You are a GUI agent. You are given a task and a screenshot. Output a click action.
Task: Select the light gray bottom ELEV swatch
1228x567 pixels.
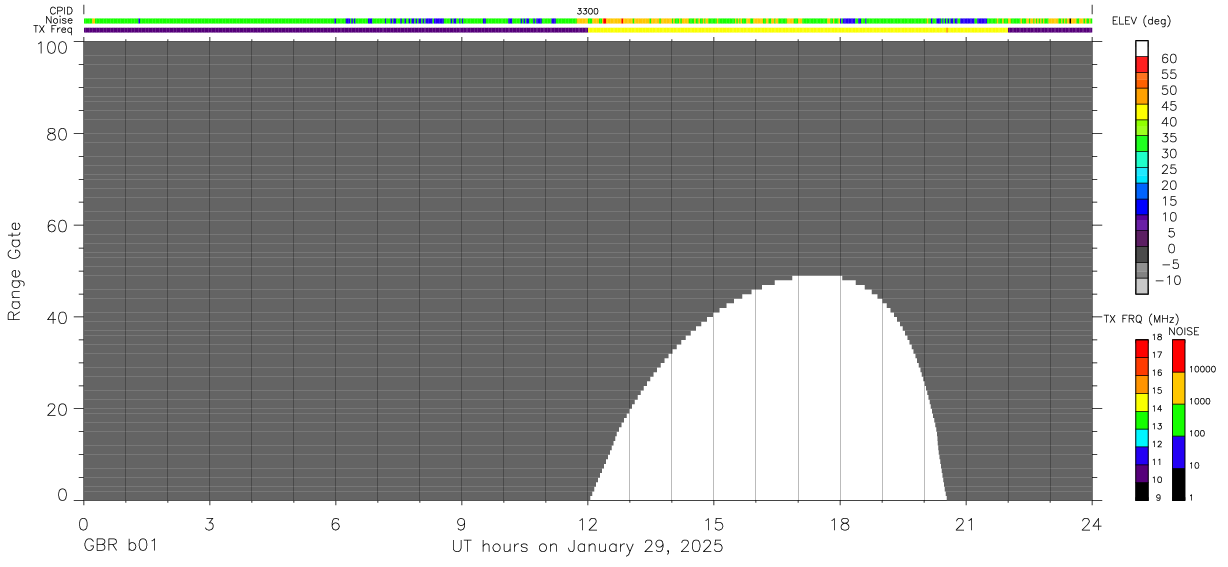coord(1142,286)
